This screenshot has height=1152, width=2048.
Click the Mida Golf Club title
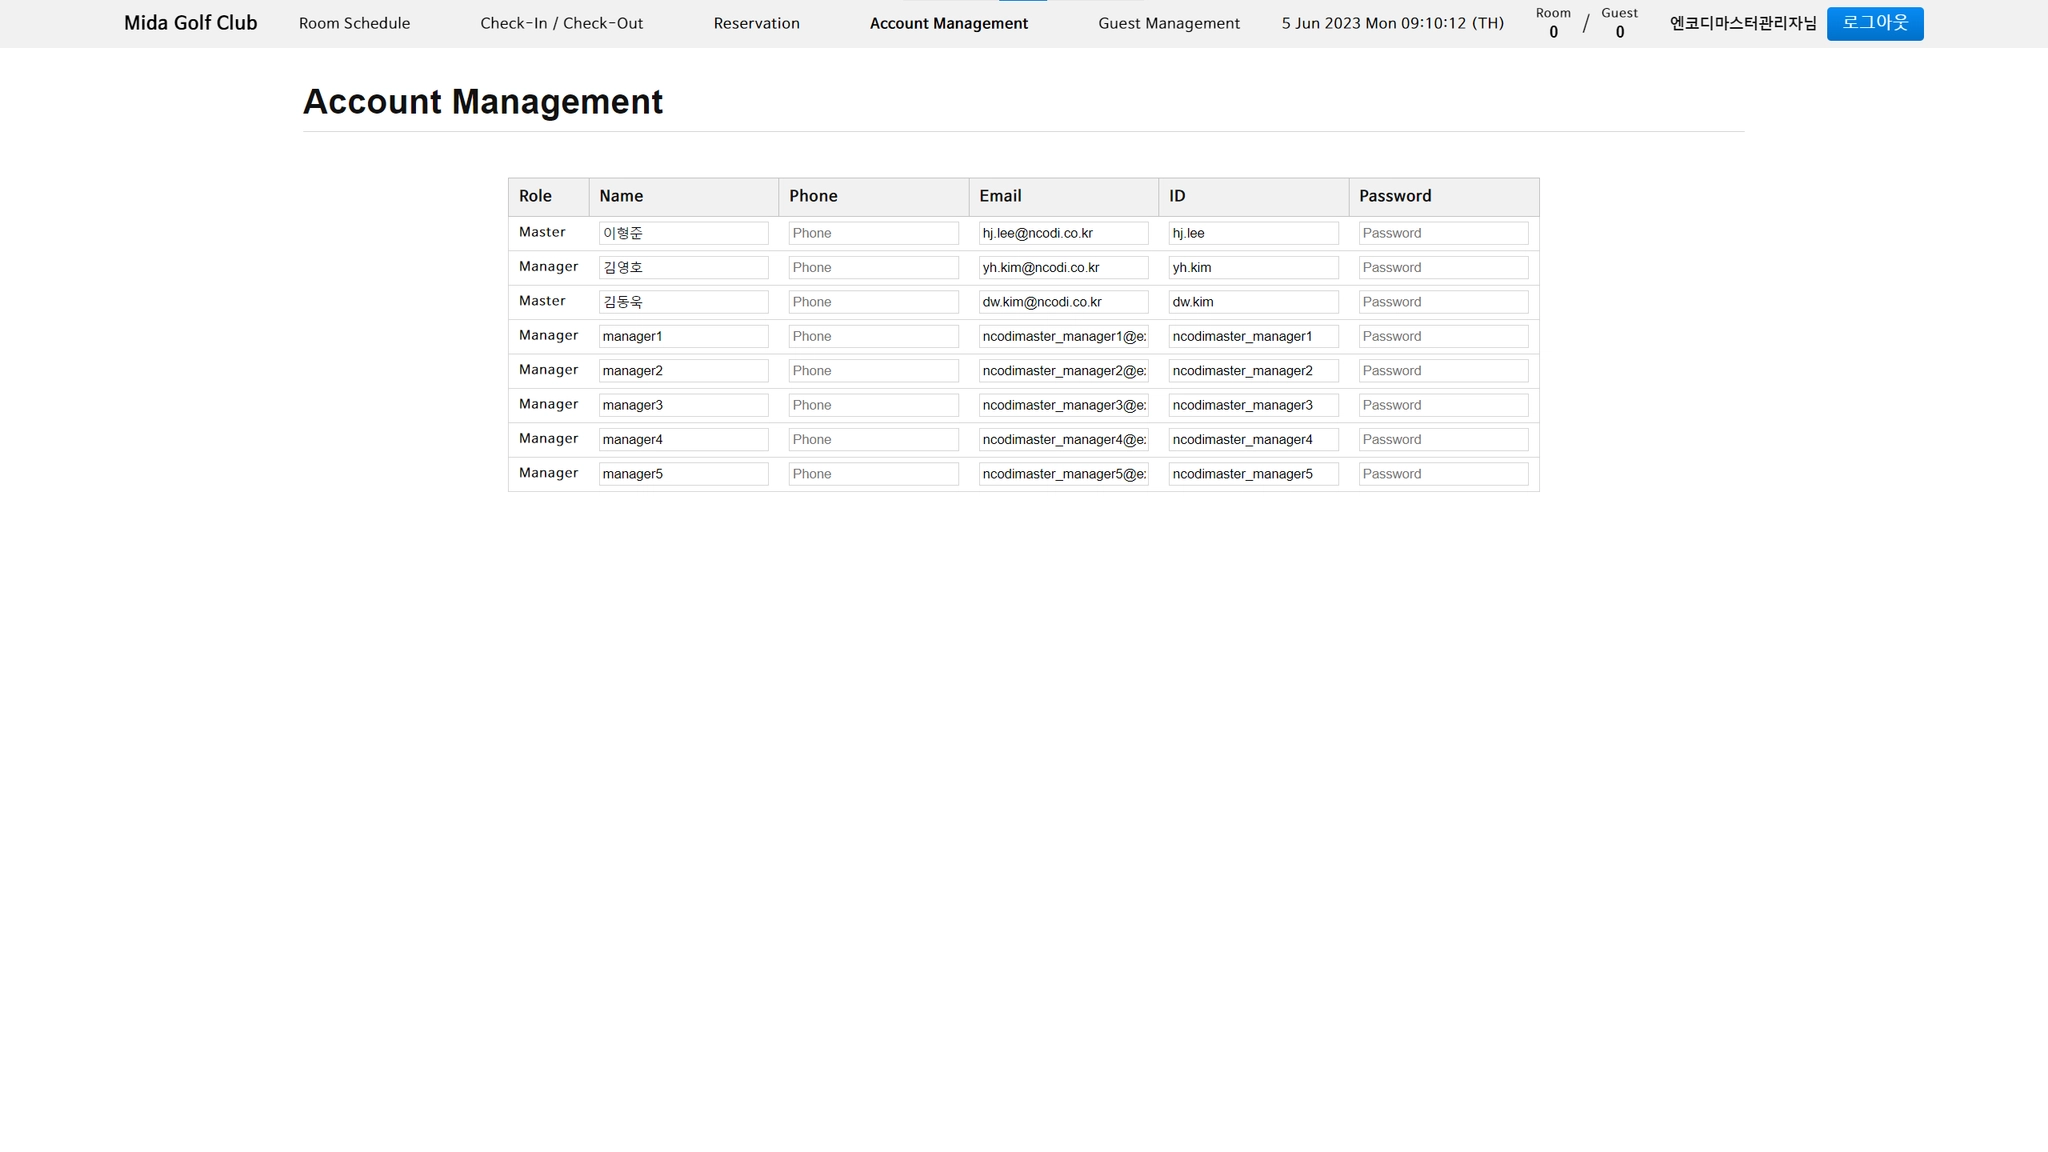pos(190,23)
